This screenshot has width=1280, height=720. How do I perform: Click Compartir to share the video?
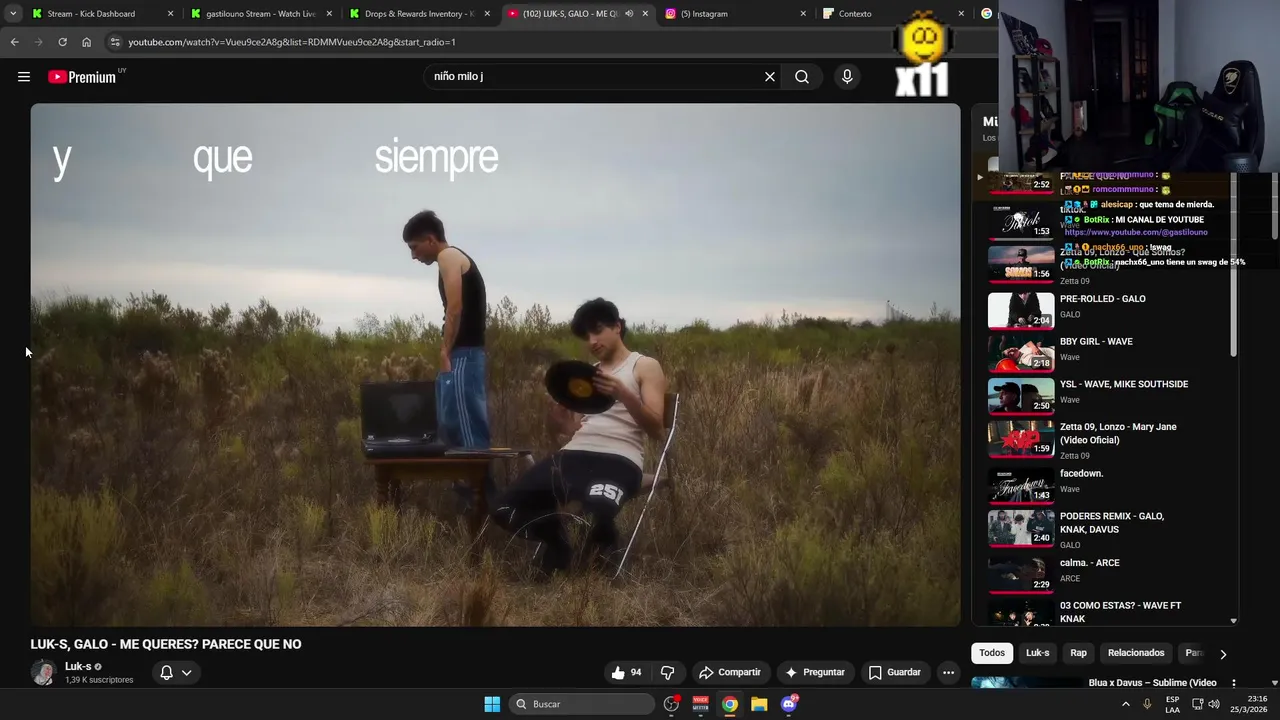[730, 672]
